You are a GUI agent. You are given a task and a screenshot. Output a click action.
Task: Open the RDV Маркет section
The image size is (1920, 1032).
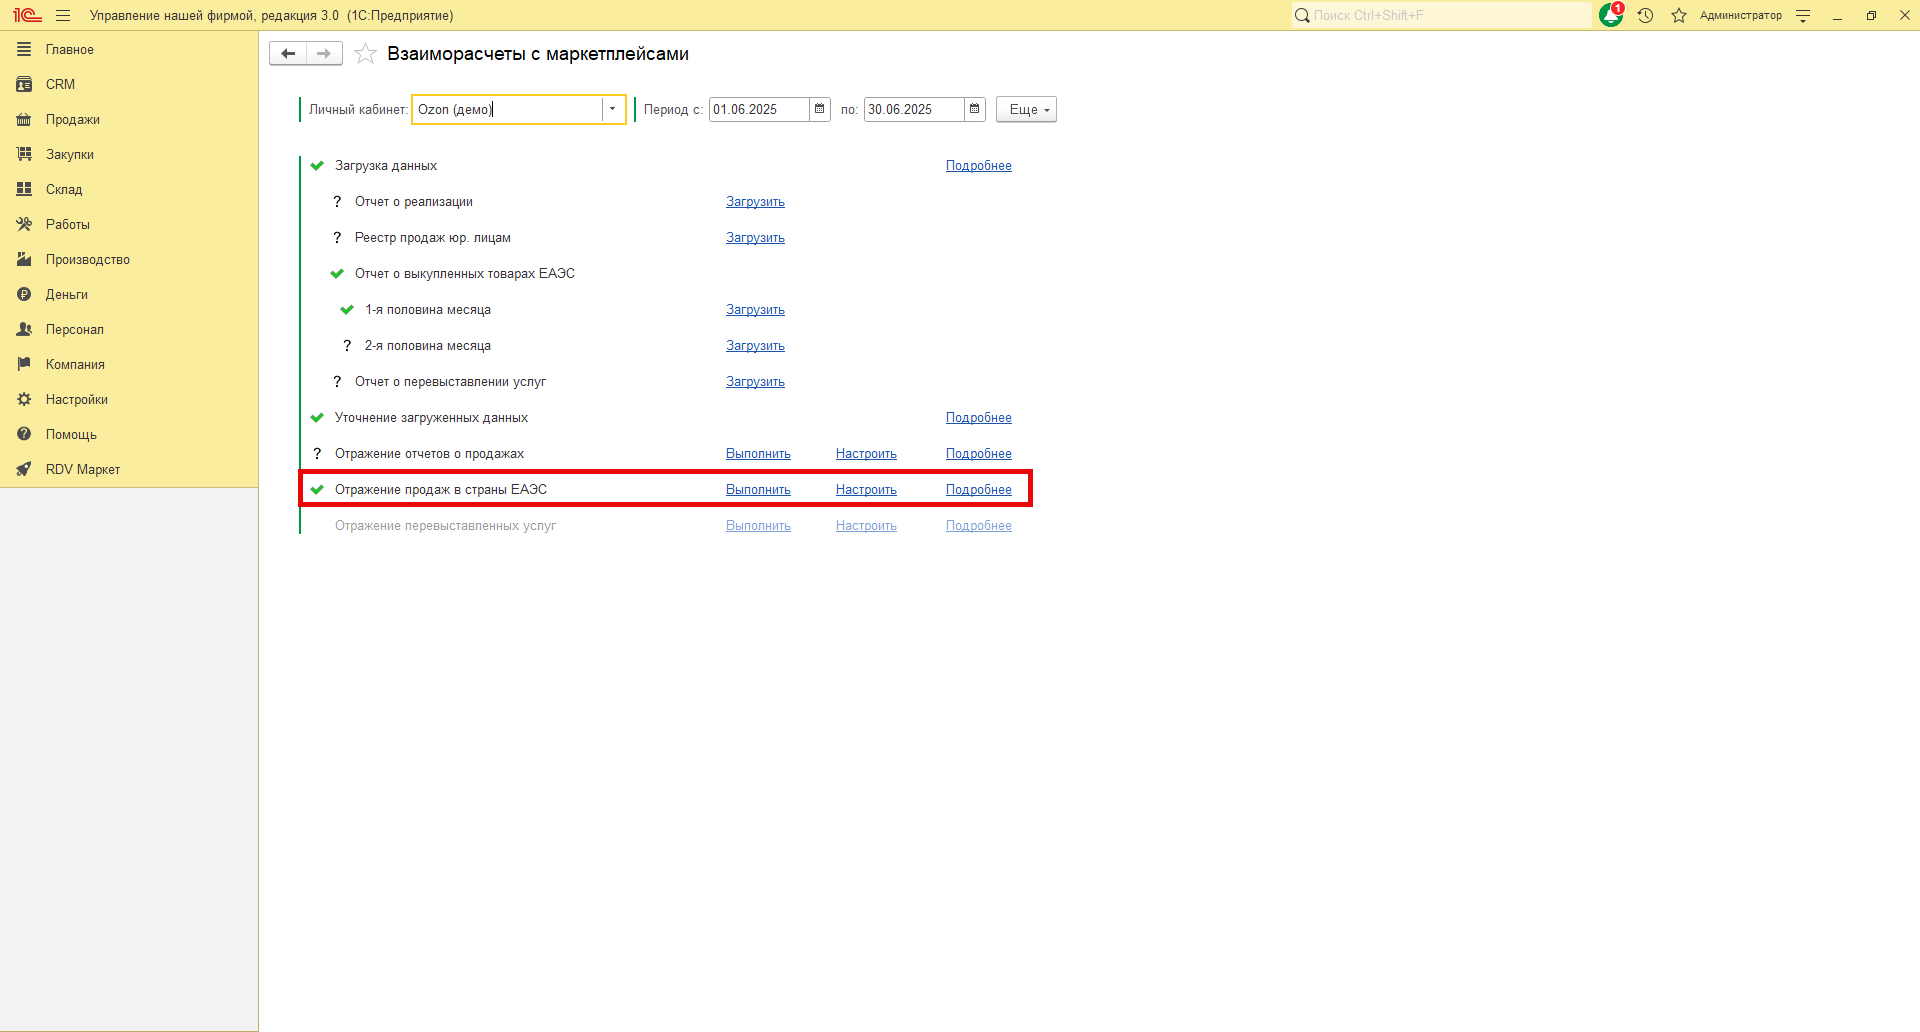tap(82, 469)
